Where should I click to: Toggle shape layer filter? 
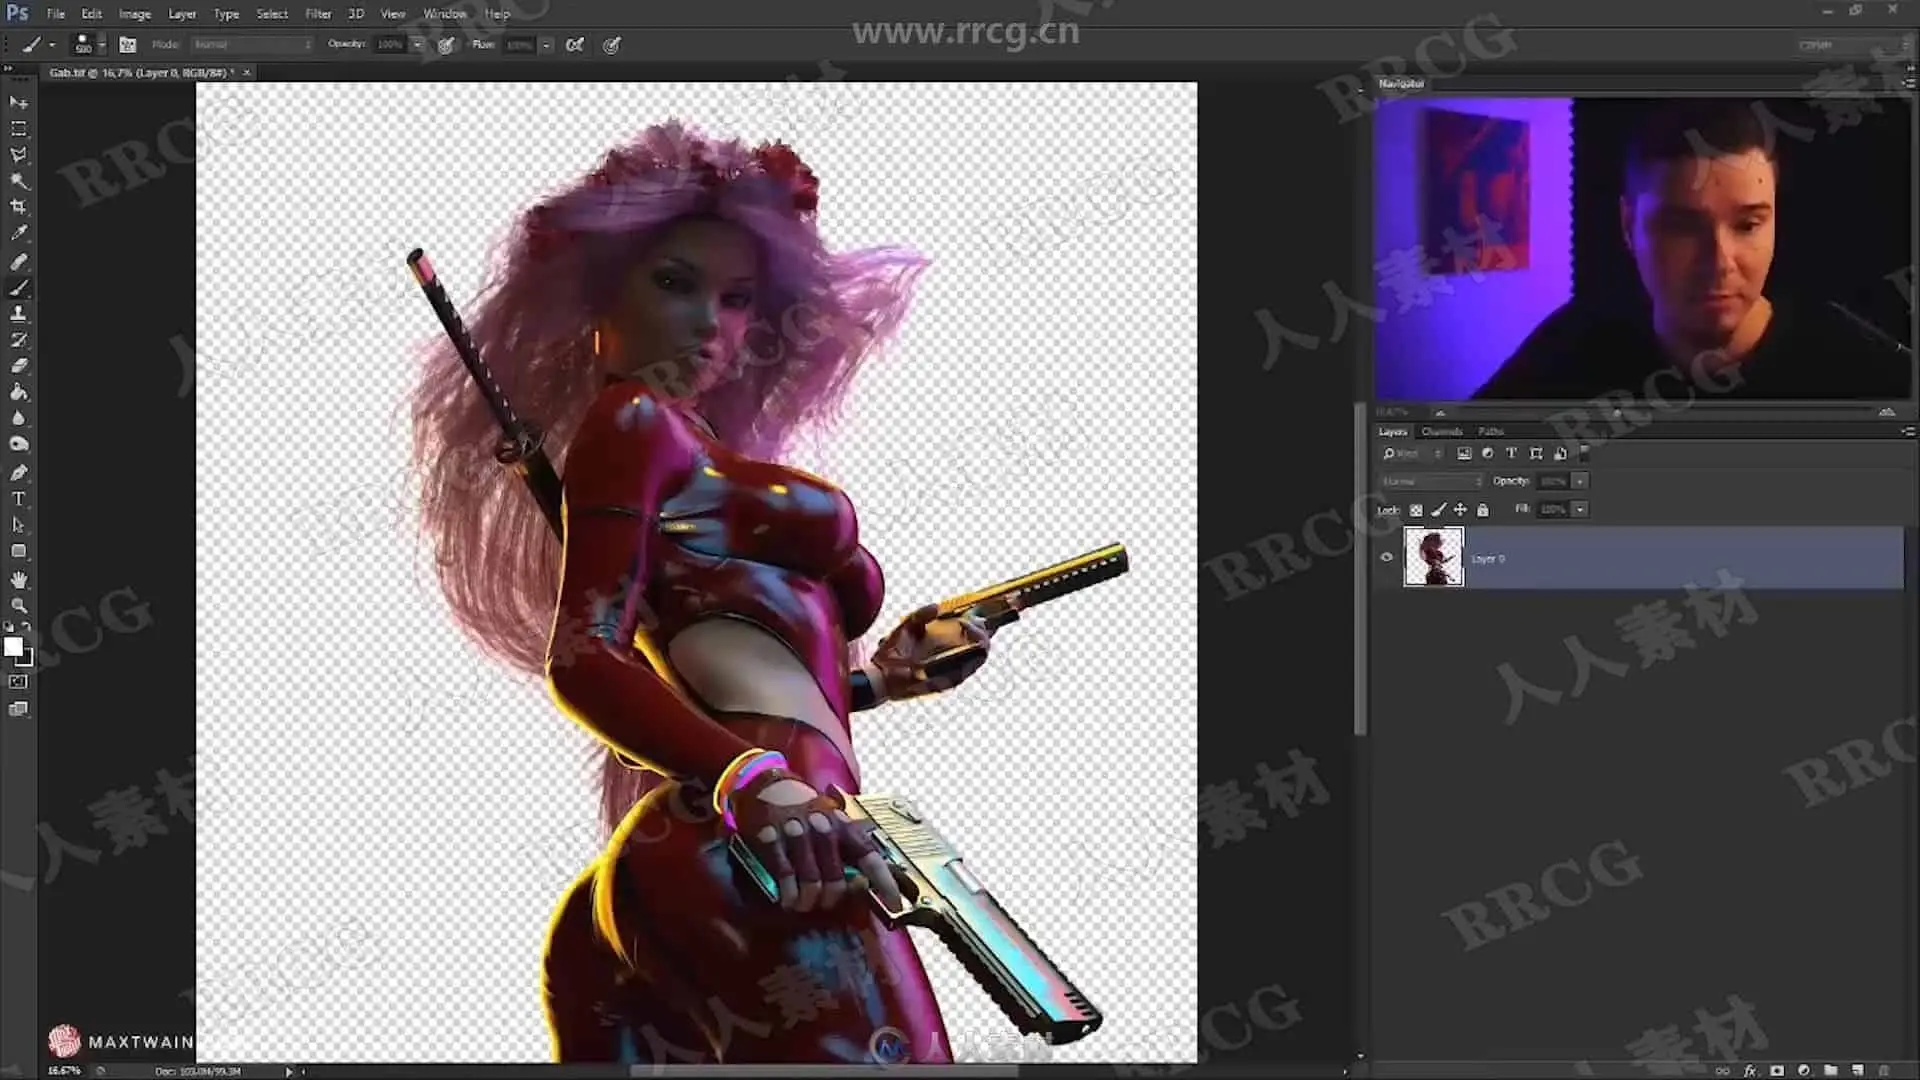1536,453
